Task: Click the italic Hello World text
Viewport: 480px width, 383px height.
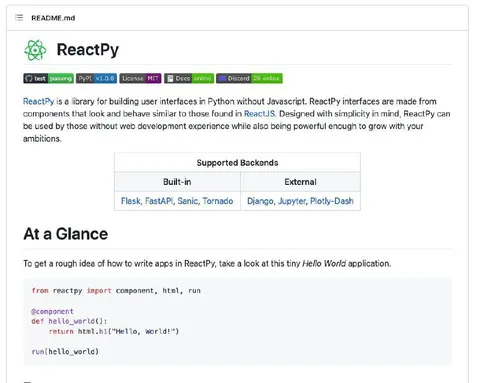Action: [324, 264]
